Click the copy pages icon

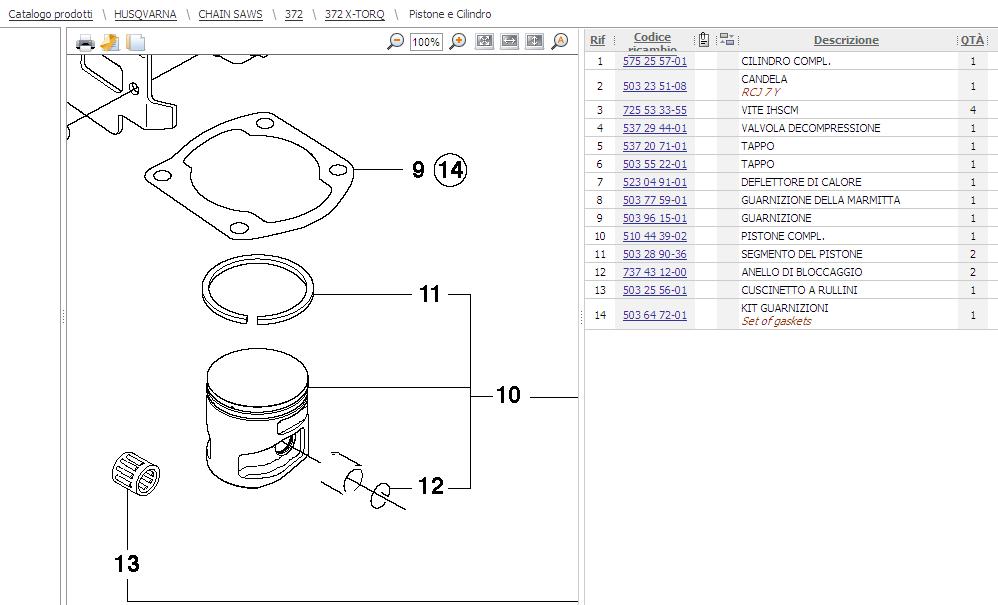pyautogui.click(x=136, y=42)
